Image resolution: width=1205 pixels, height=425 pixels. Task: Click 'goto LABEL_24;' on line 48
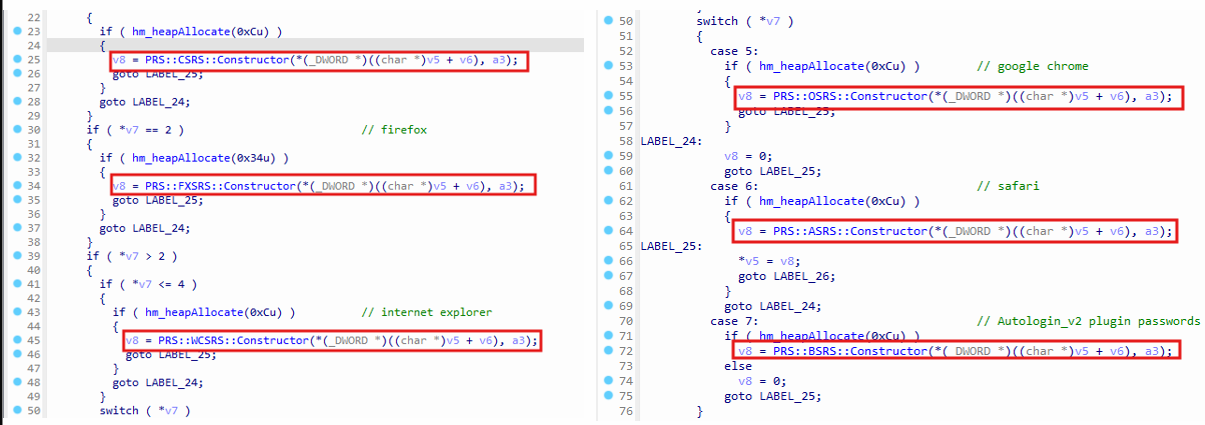coord(158,382)
